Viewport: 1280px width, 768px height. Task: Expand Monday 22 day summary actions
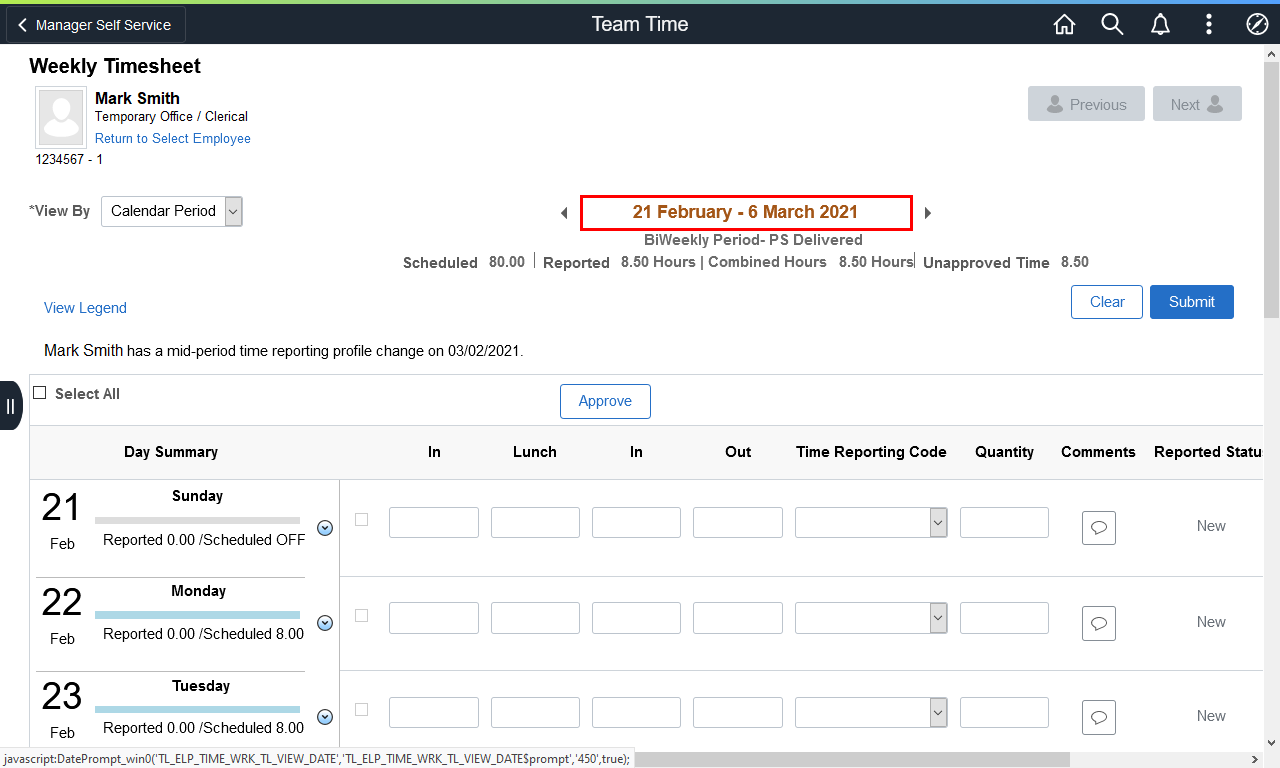(325, 623)
